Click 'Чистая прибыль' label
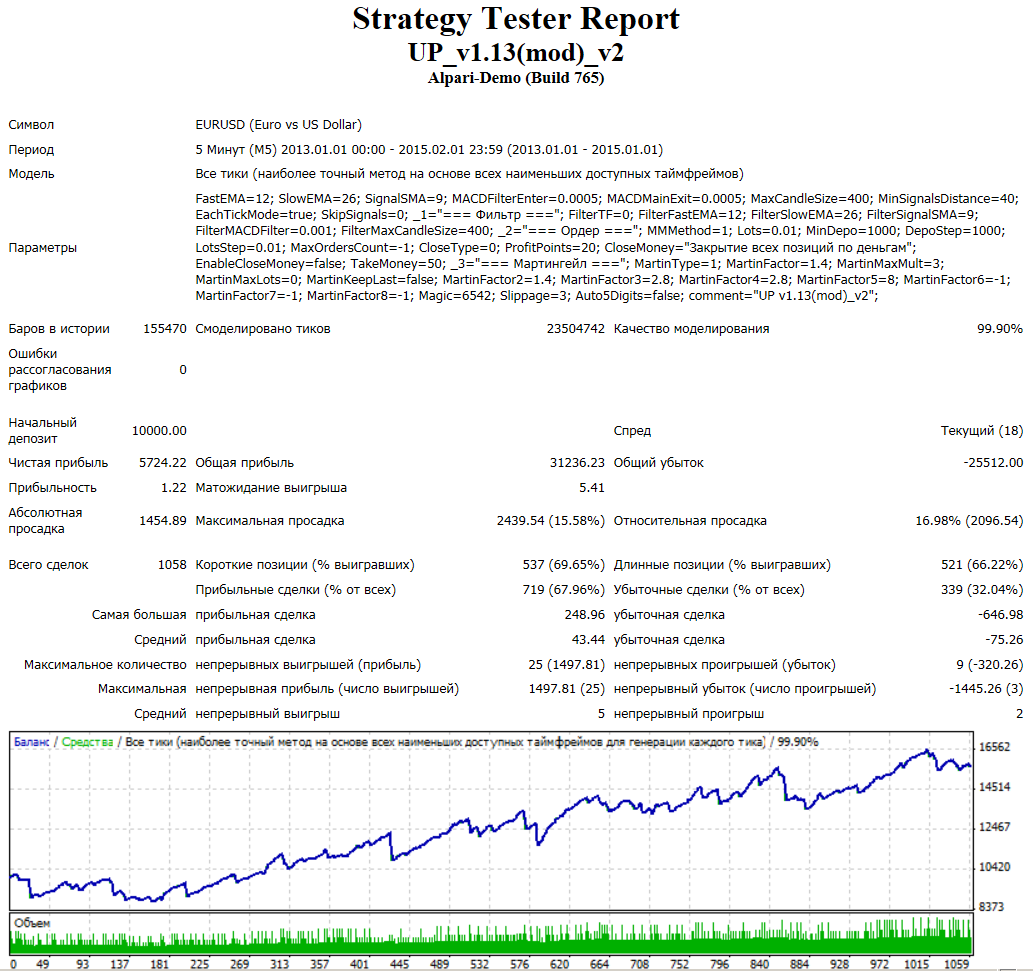The width and height of the screenshot is (1033, 971). coord(58,463)
